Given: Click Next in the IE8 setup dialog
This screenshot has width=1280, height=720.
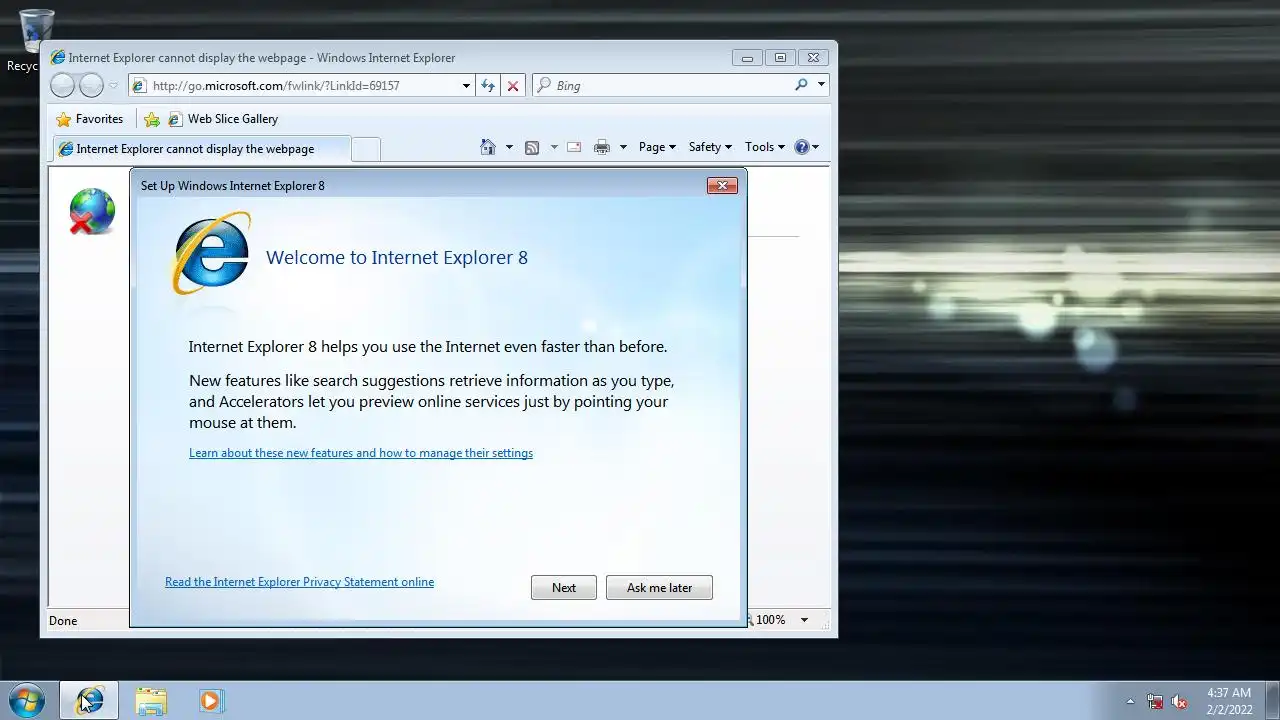Looking at the screenshot, I should pos(564,588).
